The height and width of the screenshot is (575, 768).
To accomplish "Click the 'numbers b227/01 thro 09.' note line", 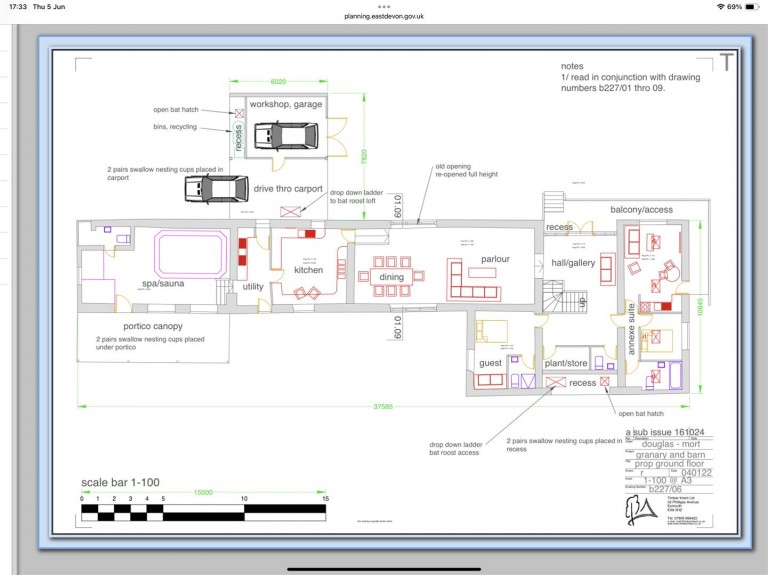I will coord(613,88).
